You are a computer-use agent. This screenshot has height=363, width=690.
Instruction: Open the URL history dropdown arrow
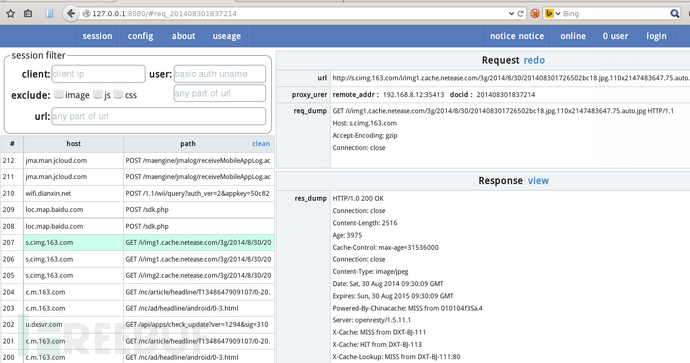click(x=511, y=14)
